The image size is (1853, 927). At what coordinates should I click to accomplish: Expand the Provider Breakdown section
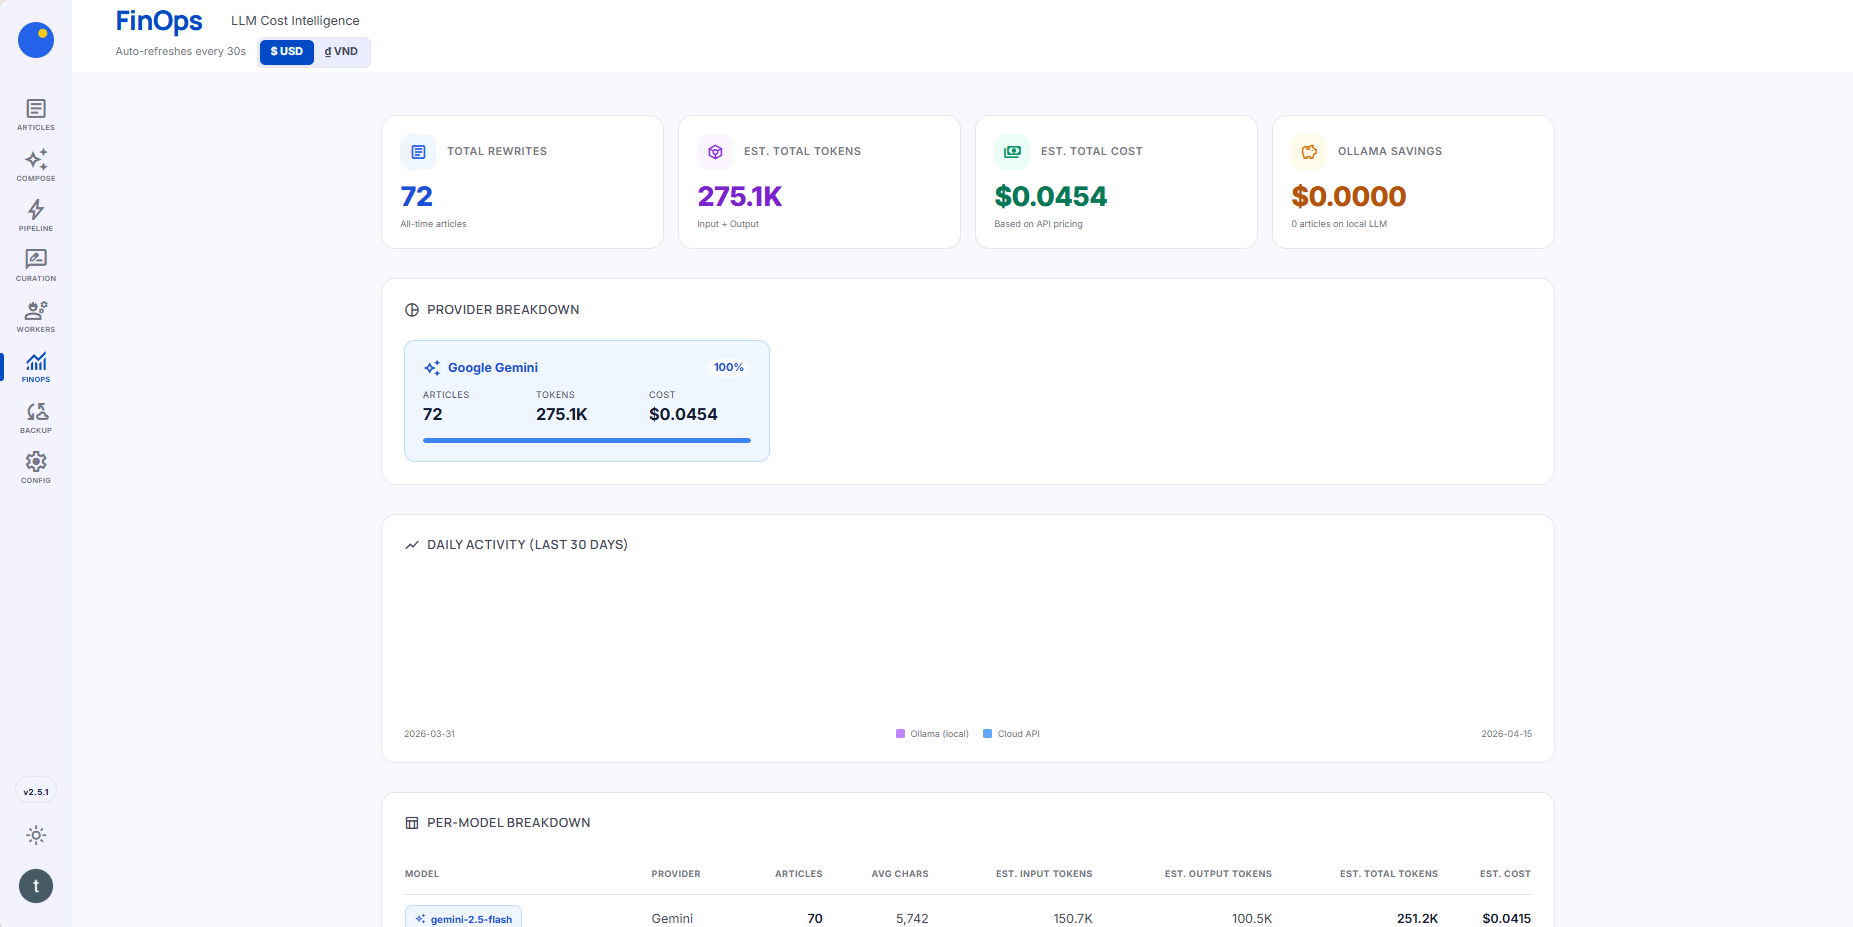(x=492, y=309)
